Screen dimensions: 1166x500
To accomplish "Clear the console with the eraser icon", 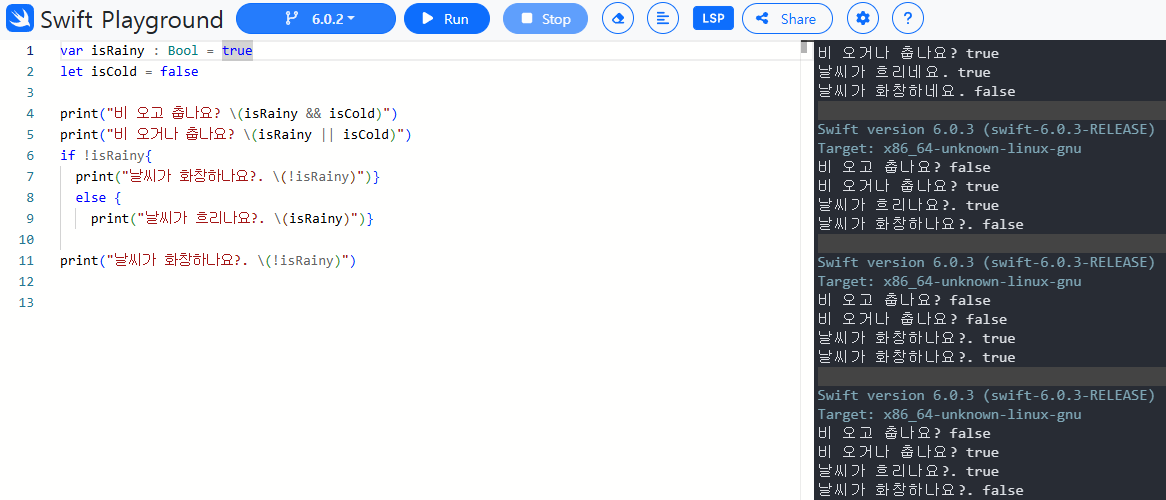I will [618, 19].
